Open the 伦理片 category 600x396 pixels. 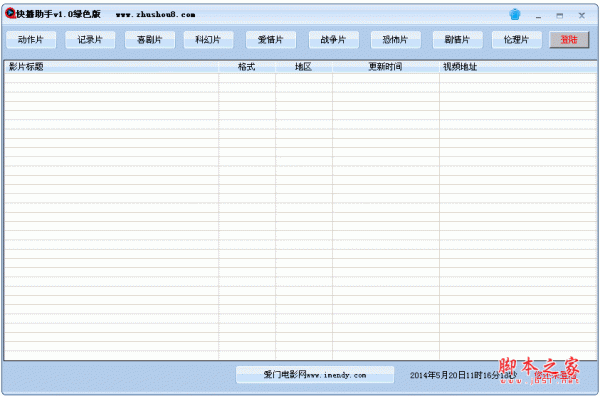click(x=517, y=40)
